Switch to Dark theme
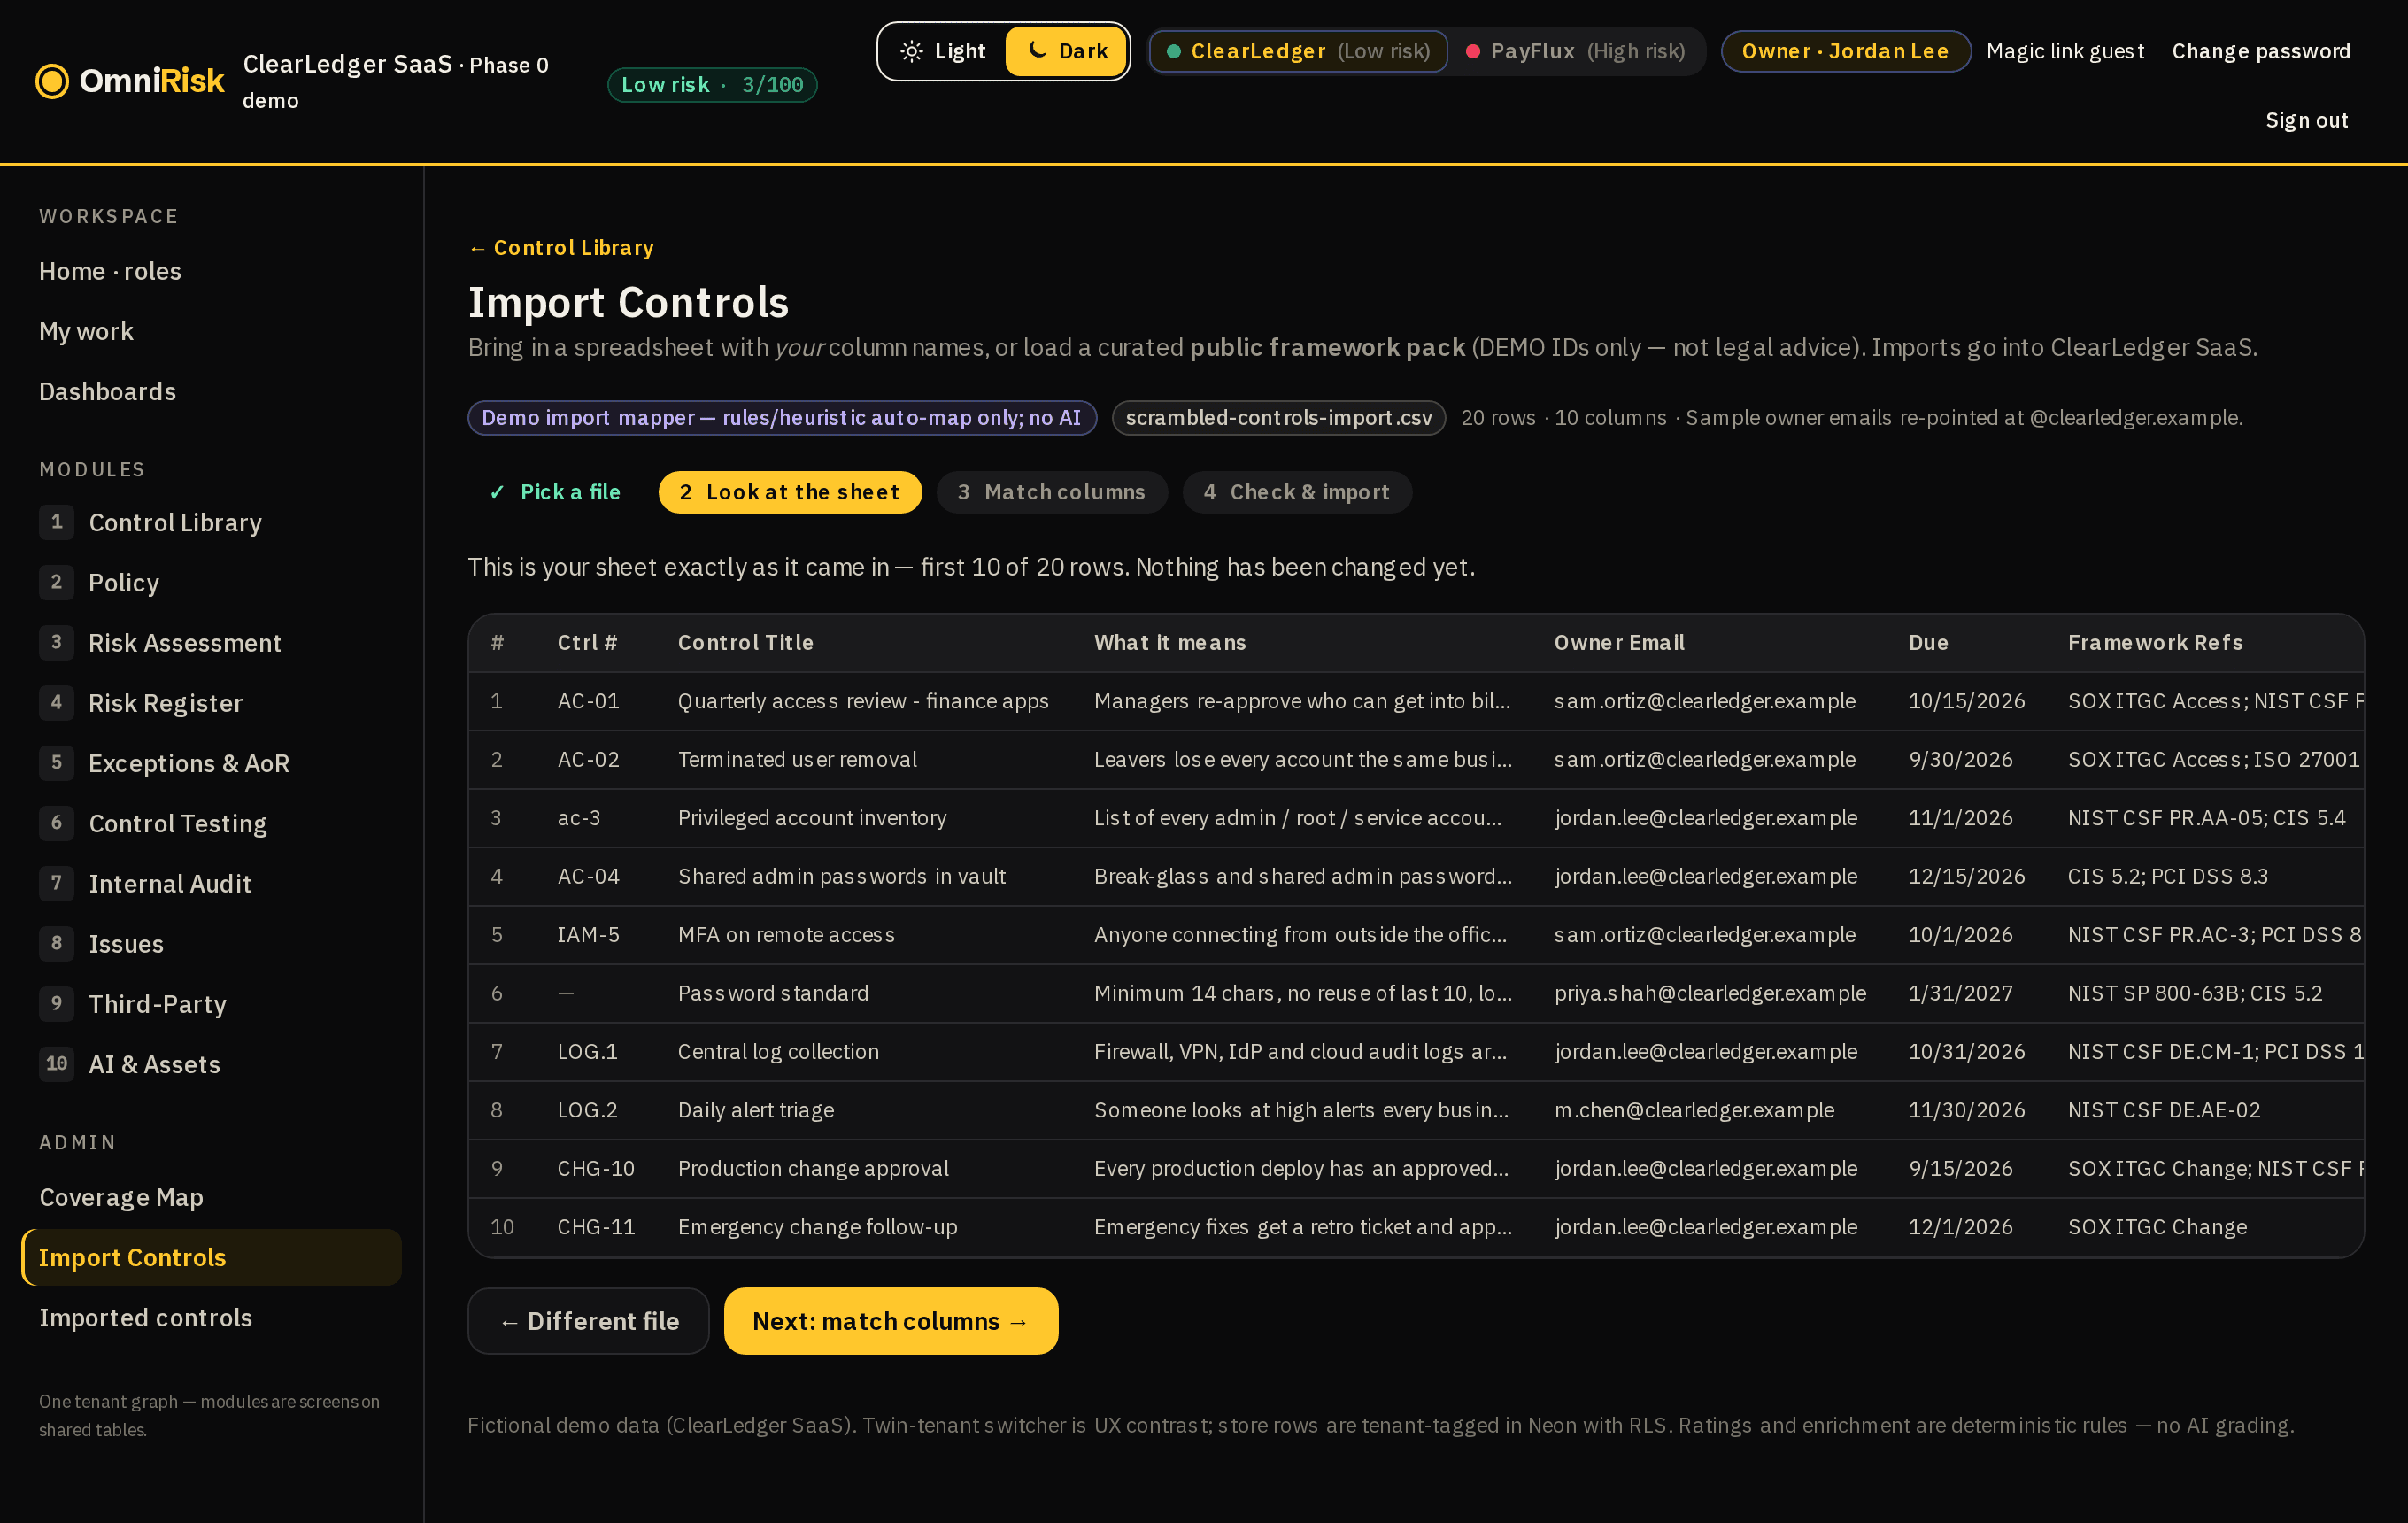This screenshot has width=2408, height=1523. 1066,51
